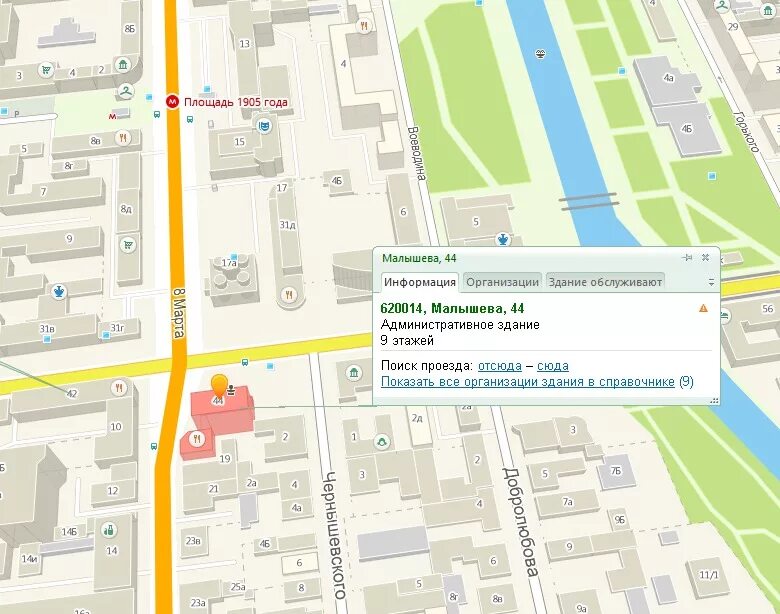The width and height of the screenshot is (780, 614).
Task: Click the stamp icon next to building 44
Action: pyautogui.click(x=231, y=392)
